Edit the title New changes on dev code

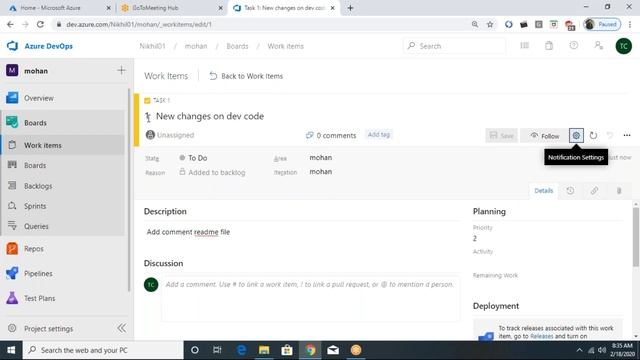pos(210,116)
